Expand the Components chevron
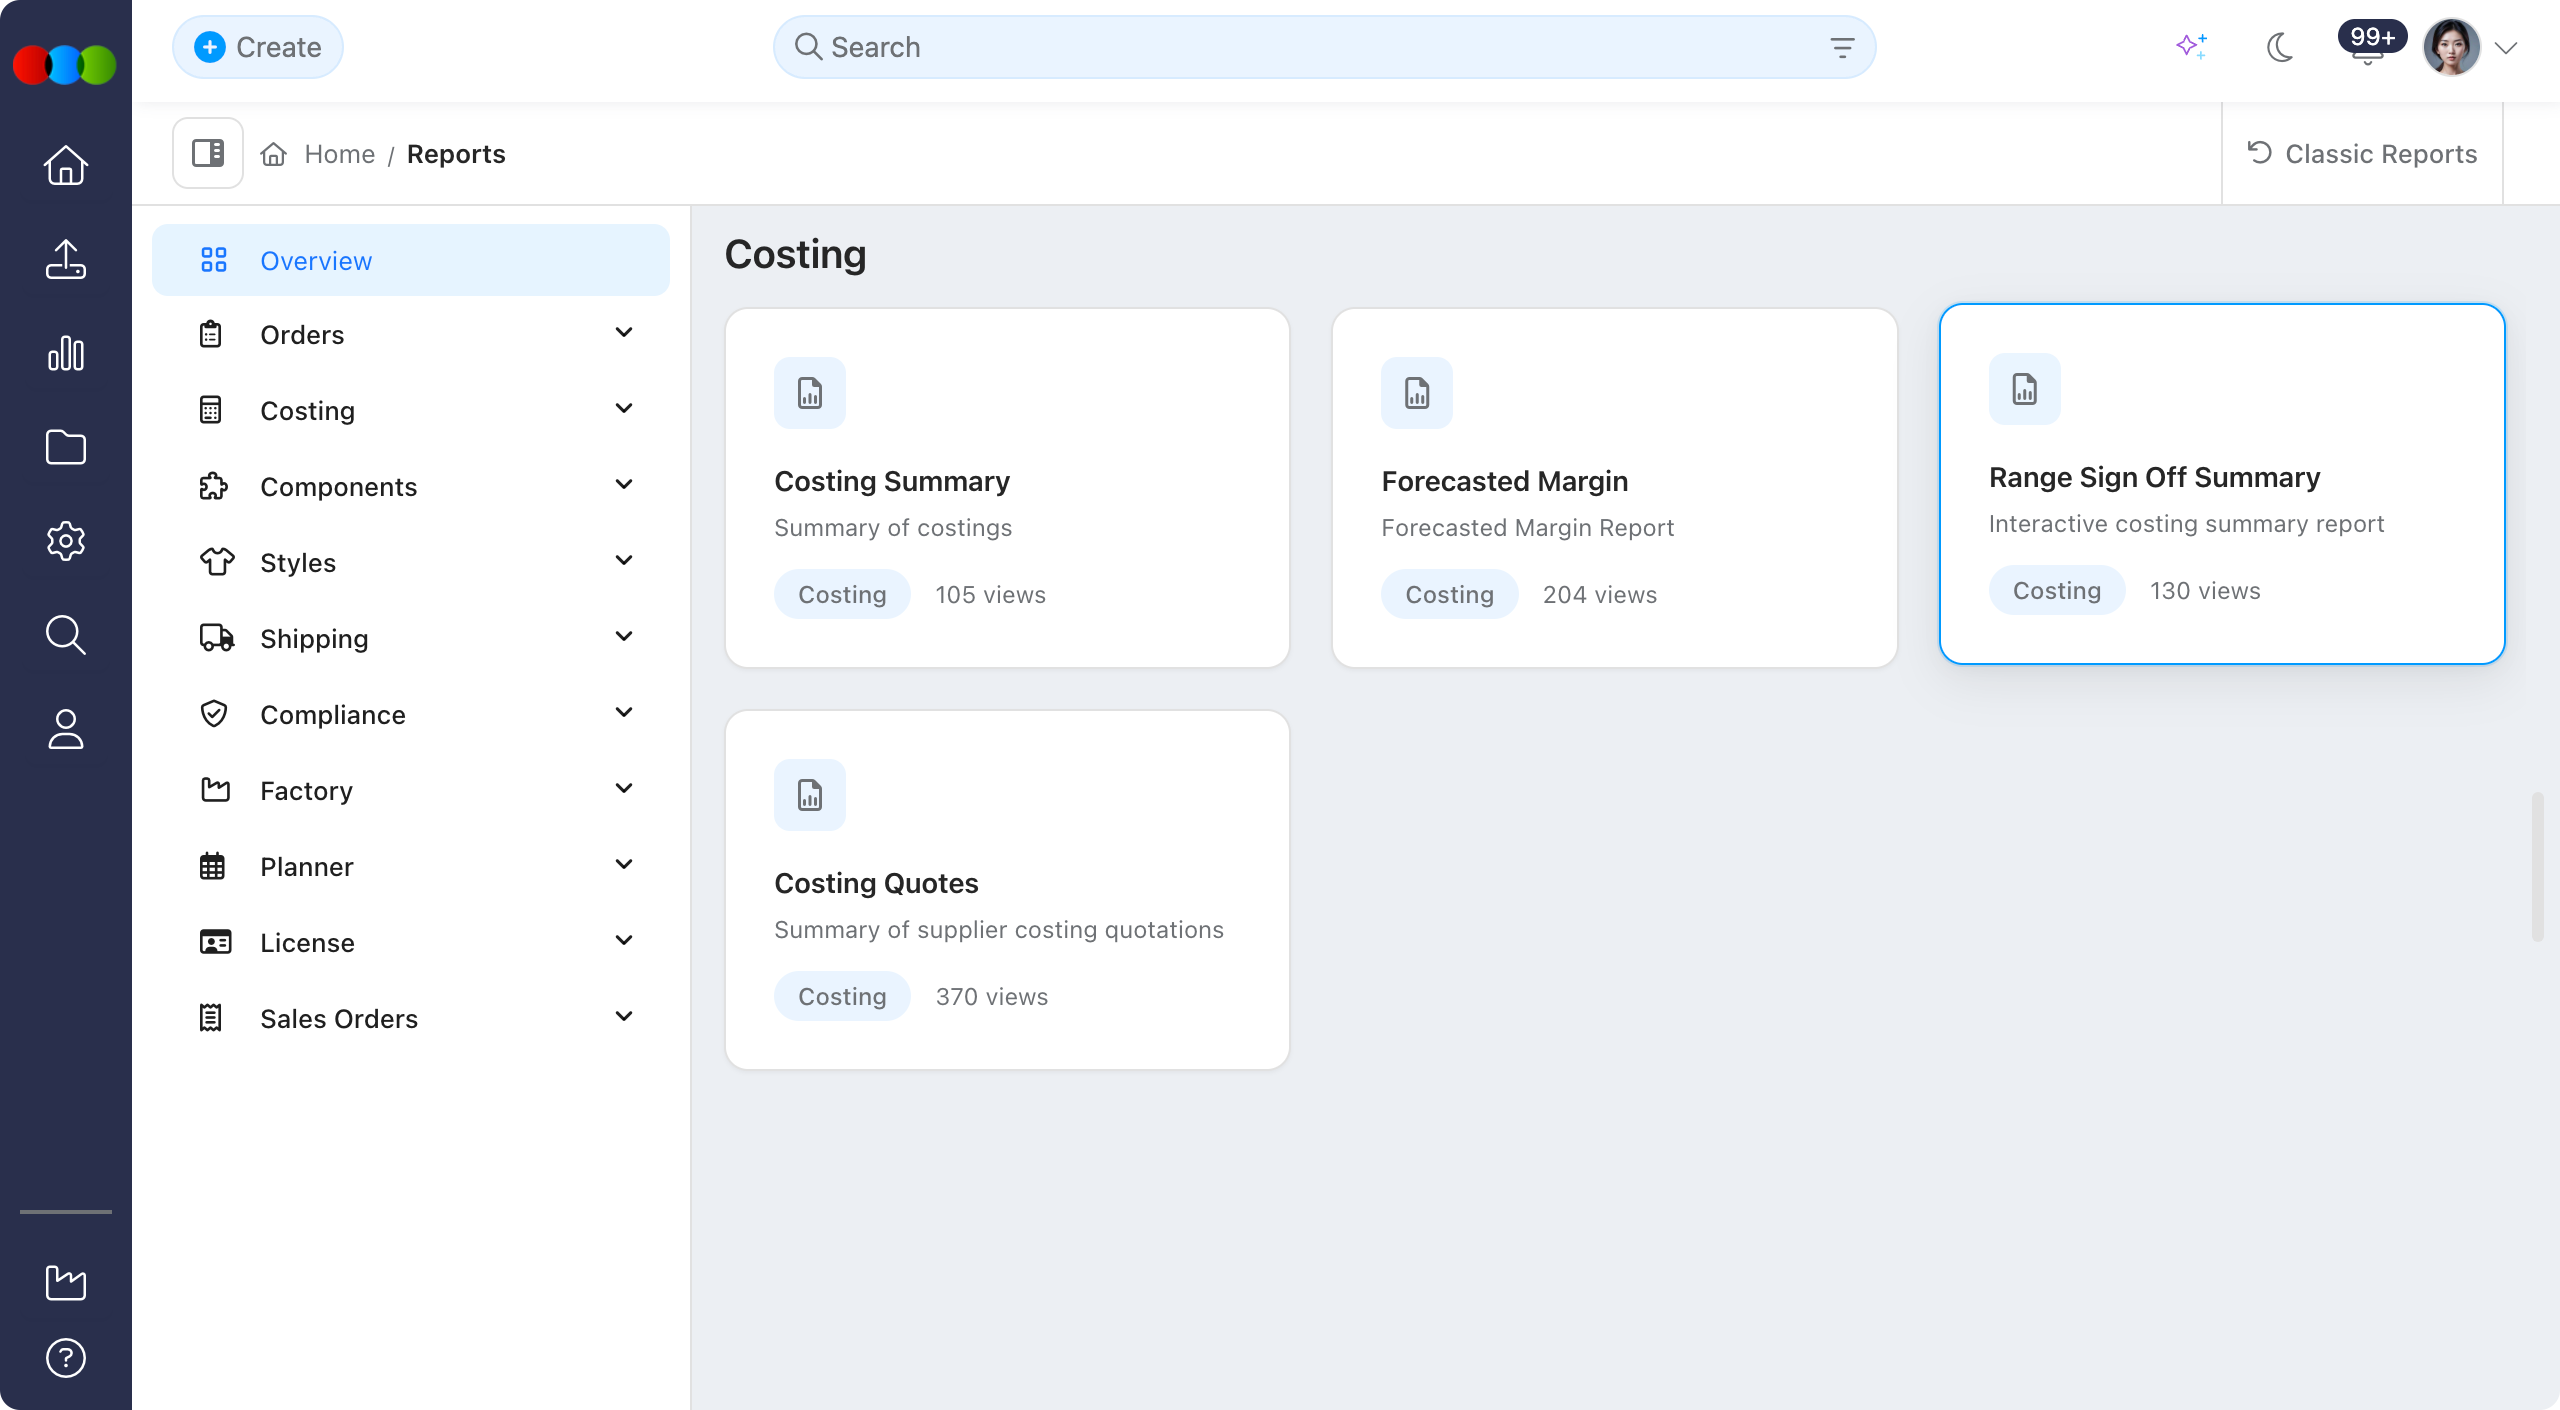This screenshot has height=1410, width=2560. coord(624,485)
